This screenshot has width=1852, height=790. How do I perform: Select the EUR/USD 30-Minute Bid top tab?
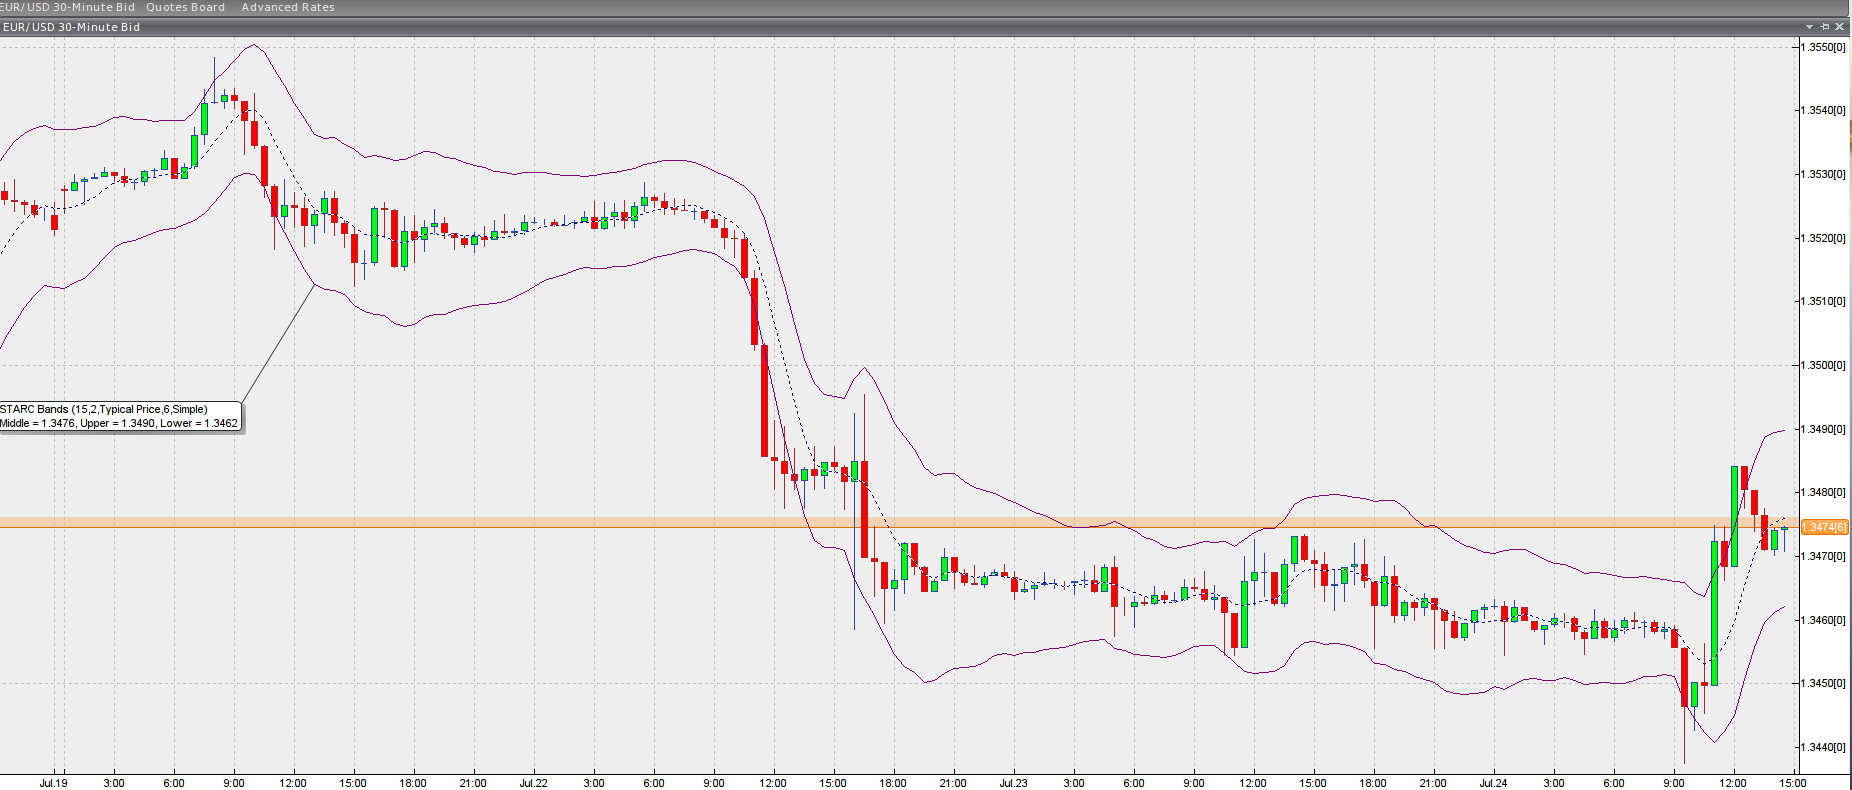click(68, 7)
